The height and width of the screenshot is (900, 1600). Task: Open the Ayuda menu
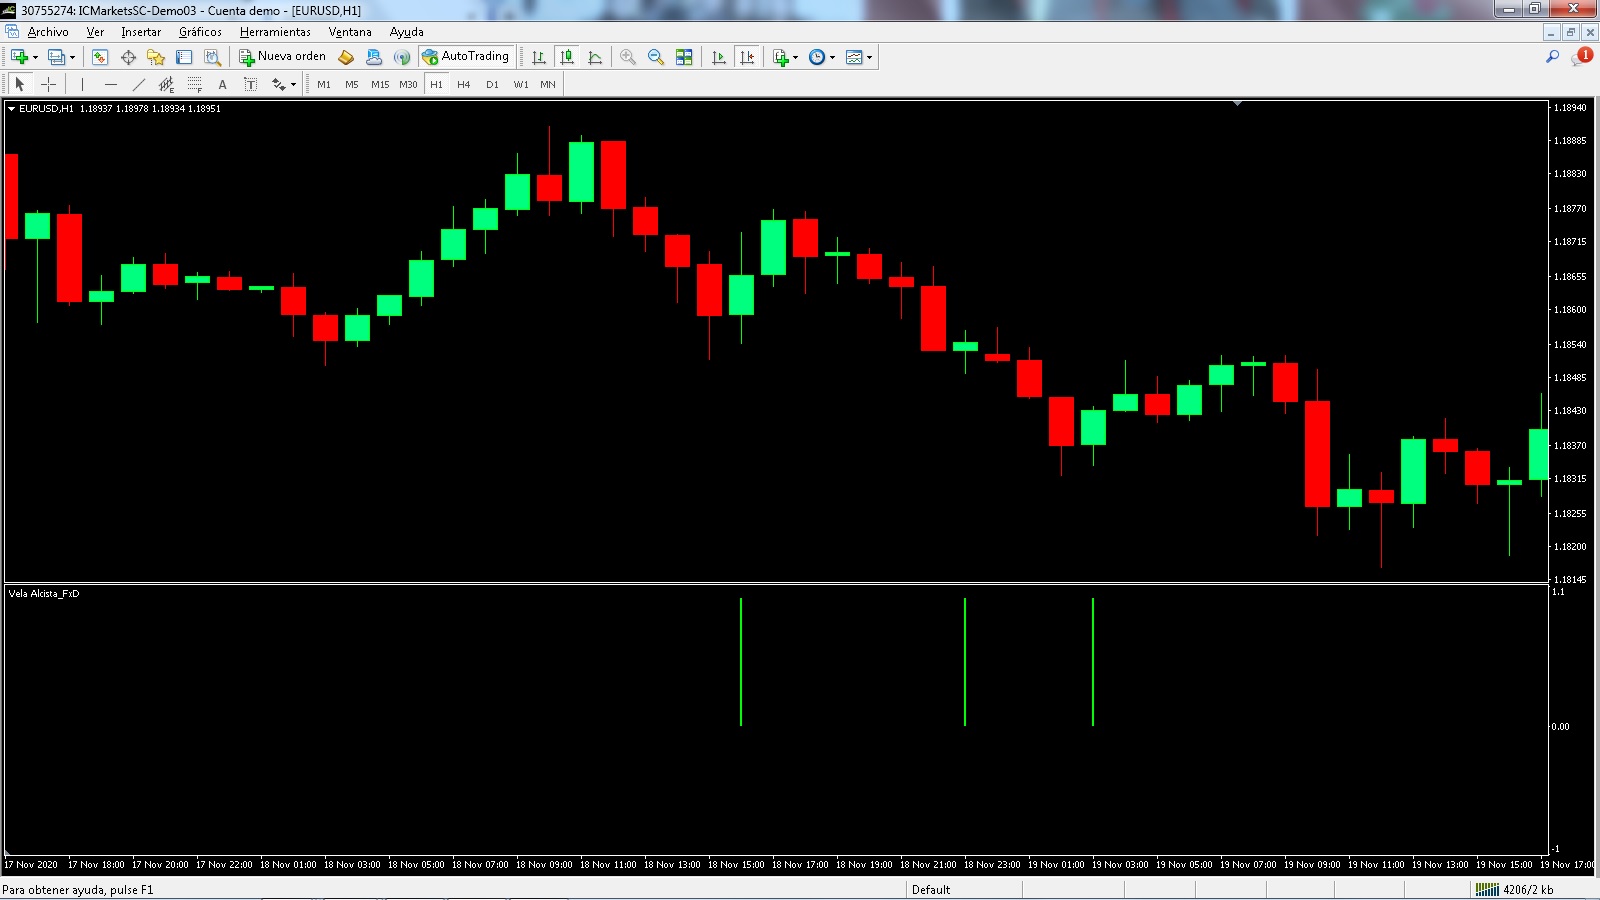(406, 32)
